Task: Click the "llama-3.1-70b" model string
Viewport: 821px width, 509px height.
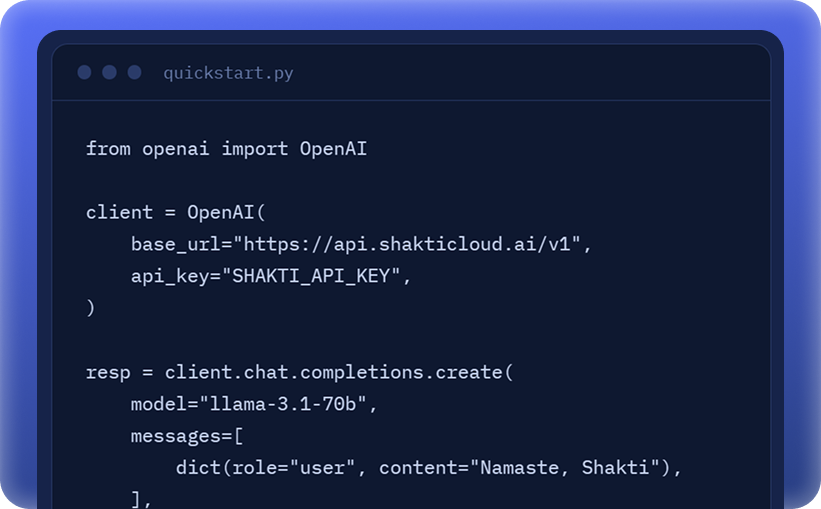Action: [283, 404]
